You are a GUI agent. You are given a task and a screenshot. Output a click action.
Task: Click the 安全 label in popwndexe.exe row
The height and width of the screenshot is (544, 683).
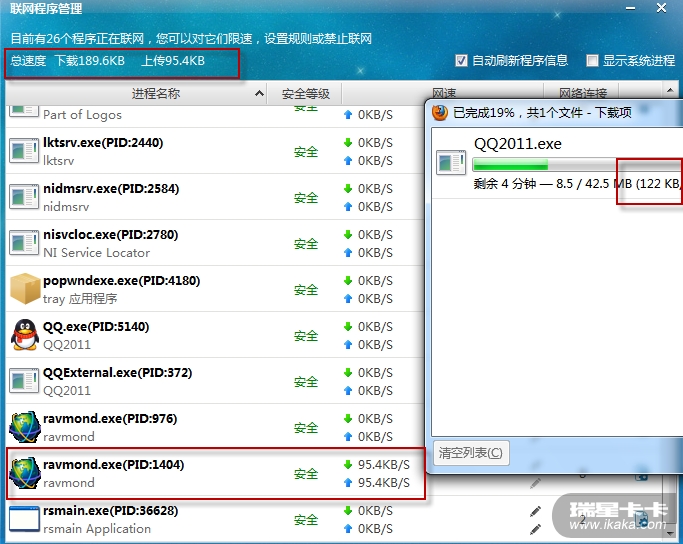306,290
